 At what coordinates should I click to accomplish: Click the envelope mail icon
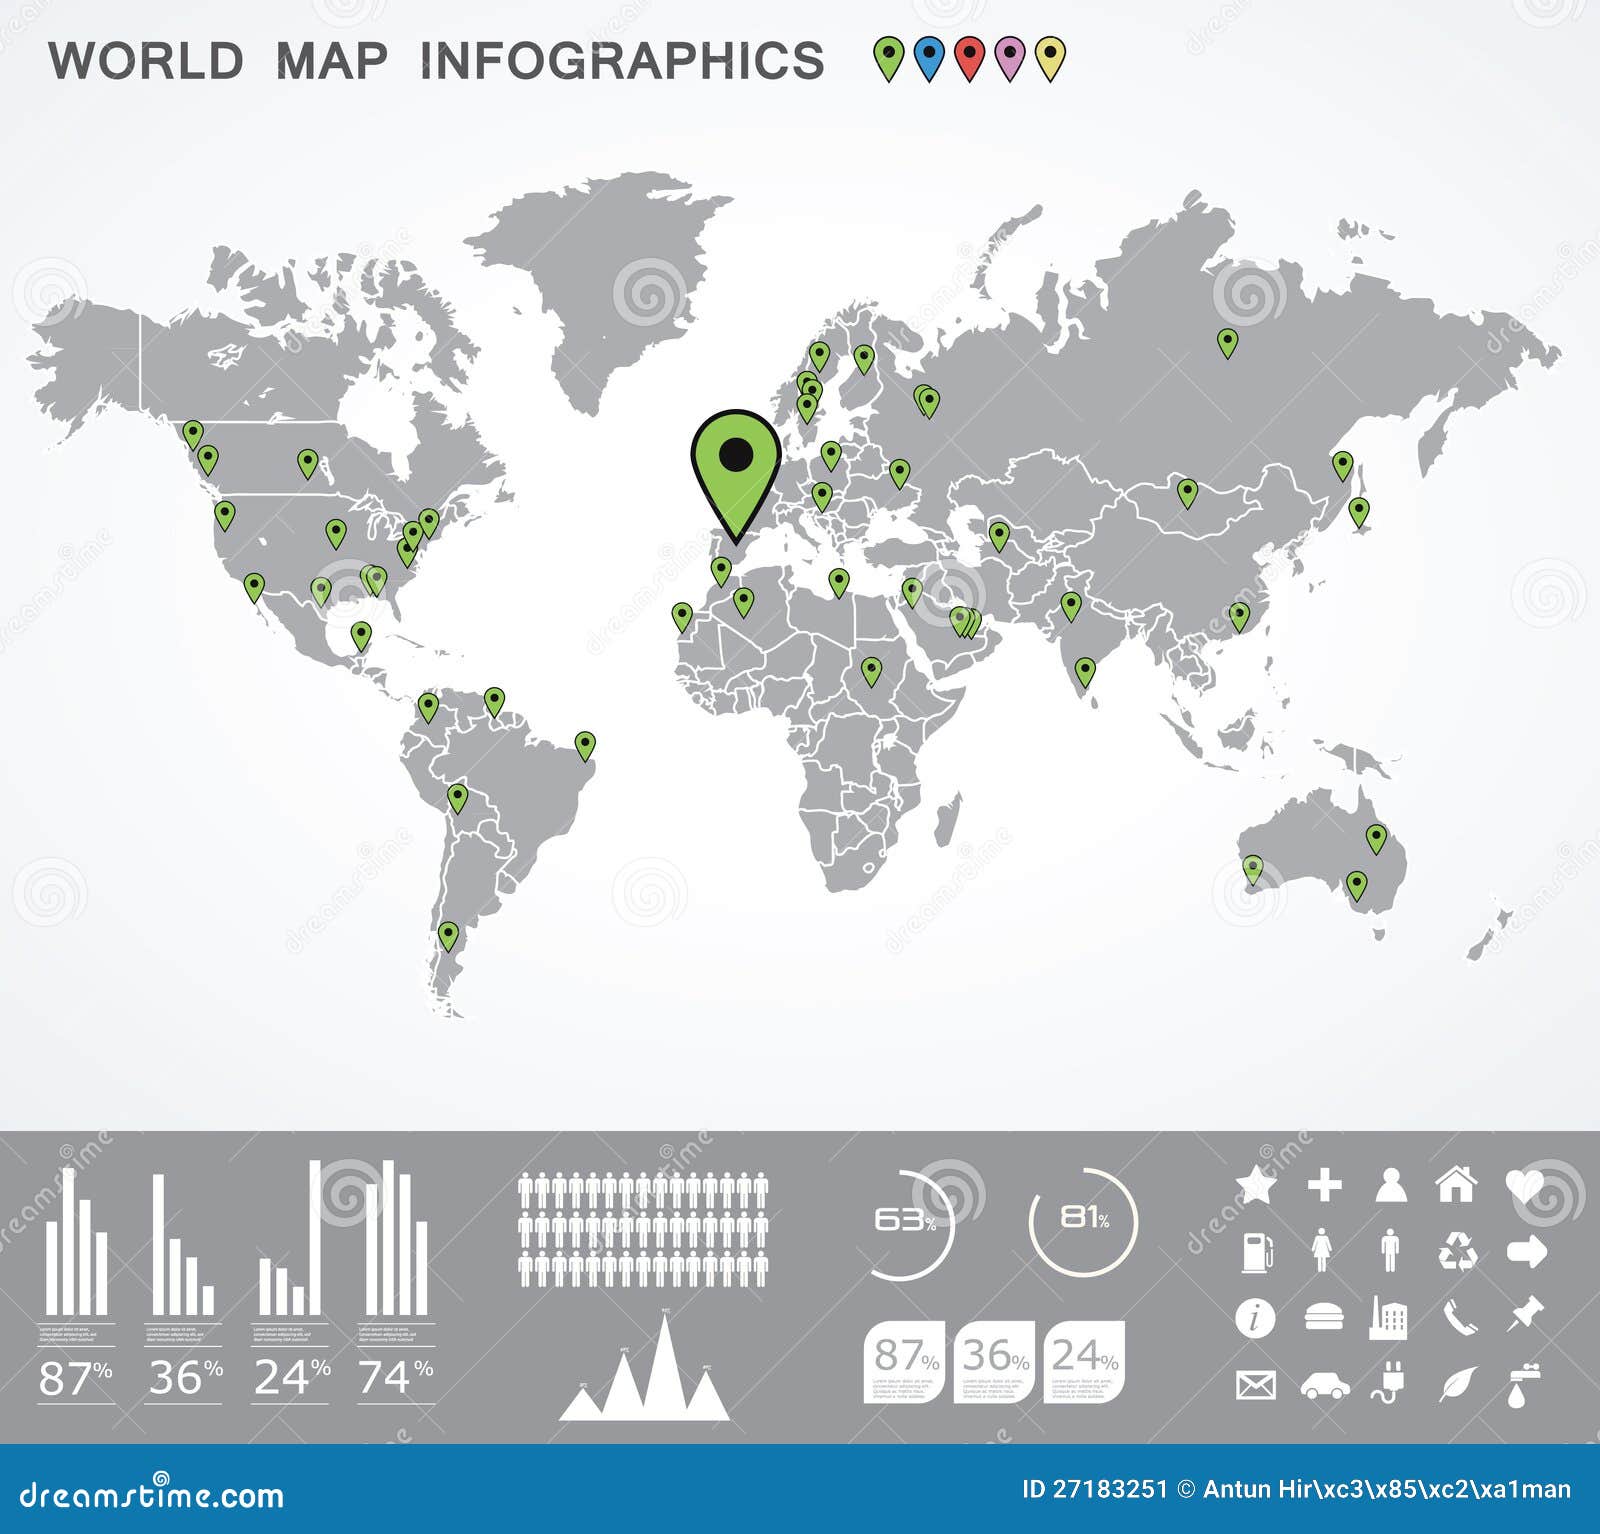(x=1255, y=1384)
